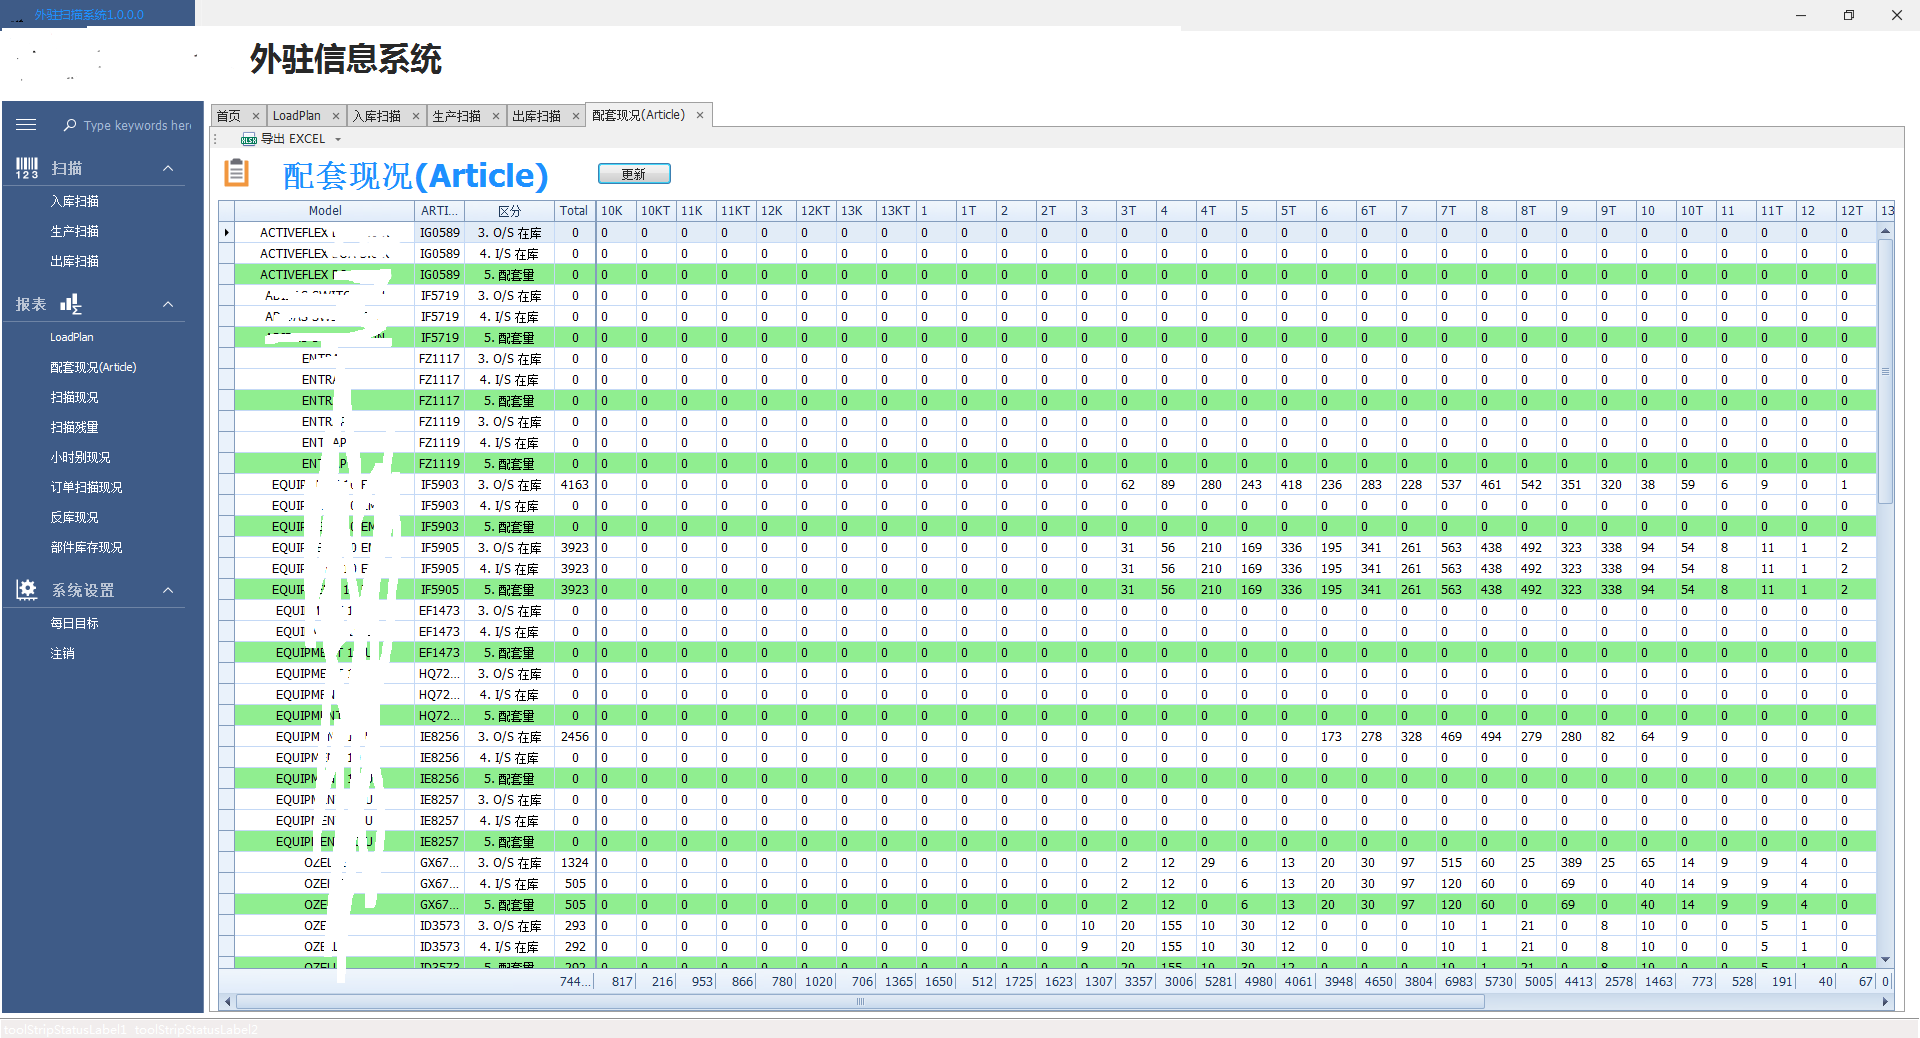The width and height of the screenshot is (1920, 1038).
Task: Sort by the Total column header
Action: tap(574, 211)
